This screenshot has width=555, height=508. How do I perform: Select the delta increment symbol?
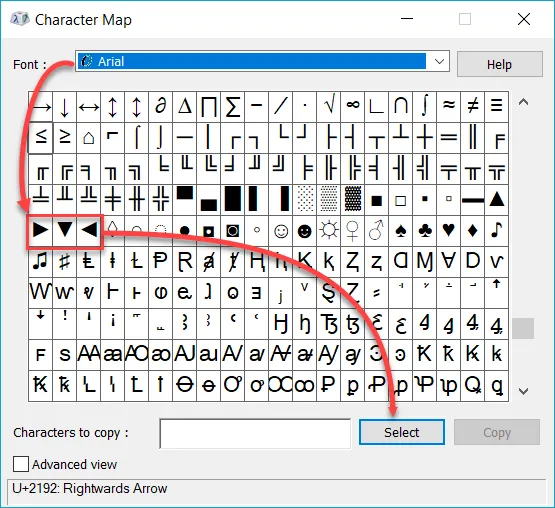[x=184, y=107]
